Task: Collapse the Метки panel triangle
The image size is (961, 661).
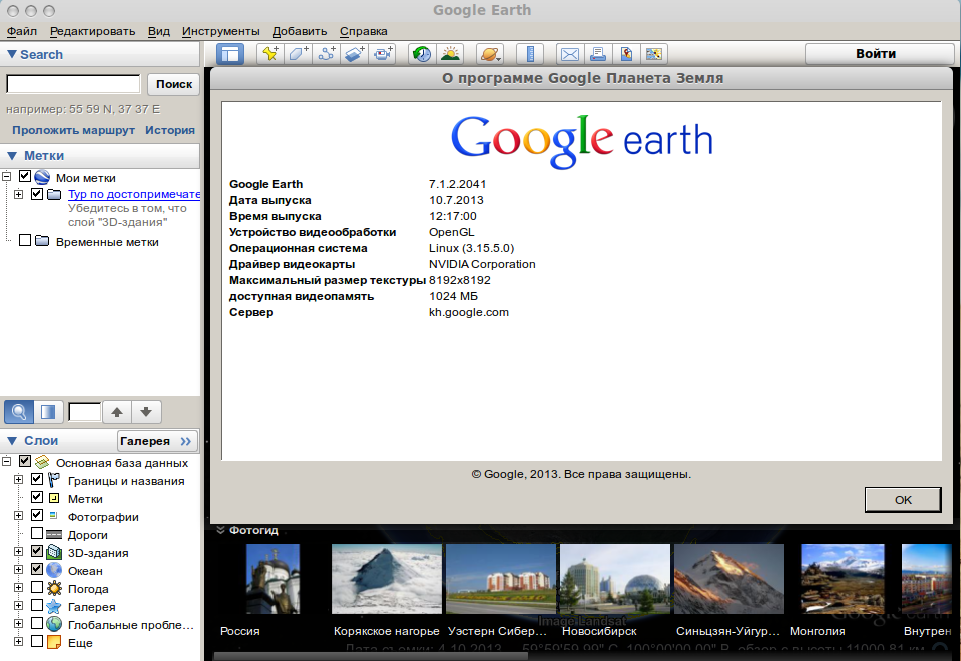Action: pos(12,156)
